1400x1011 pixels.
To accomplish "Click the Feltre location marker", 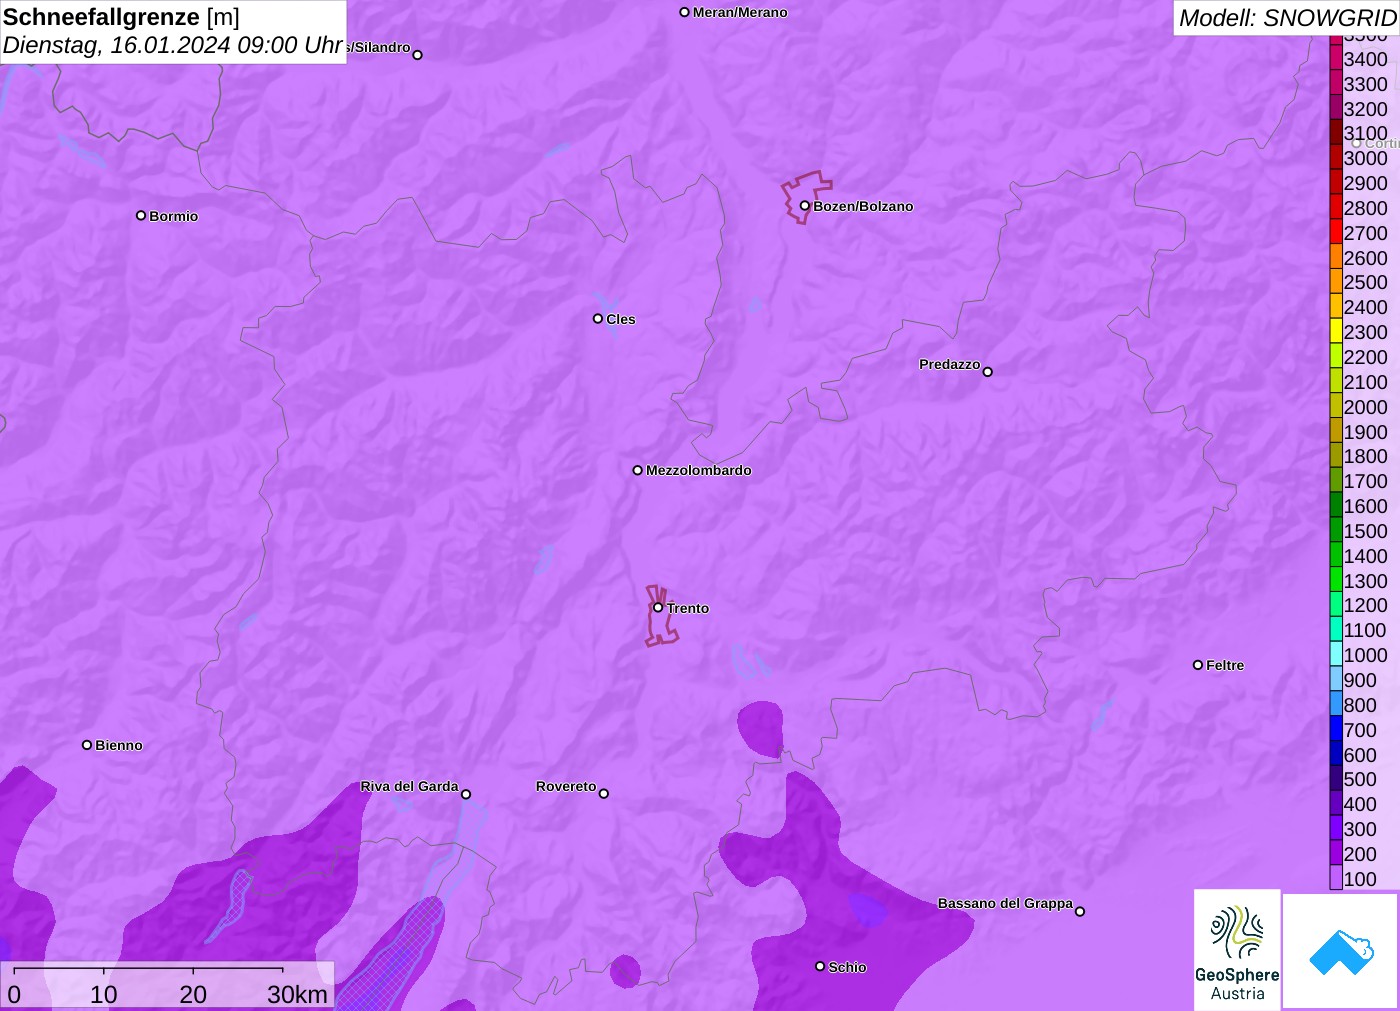I will pyautogui.click(x=1198, y=665).
